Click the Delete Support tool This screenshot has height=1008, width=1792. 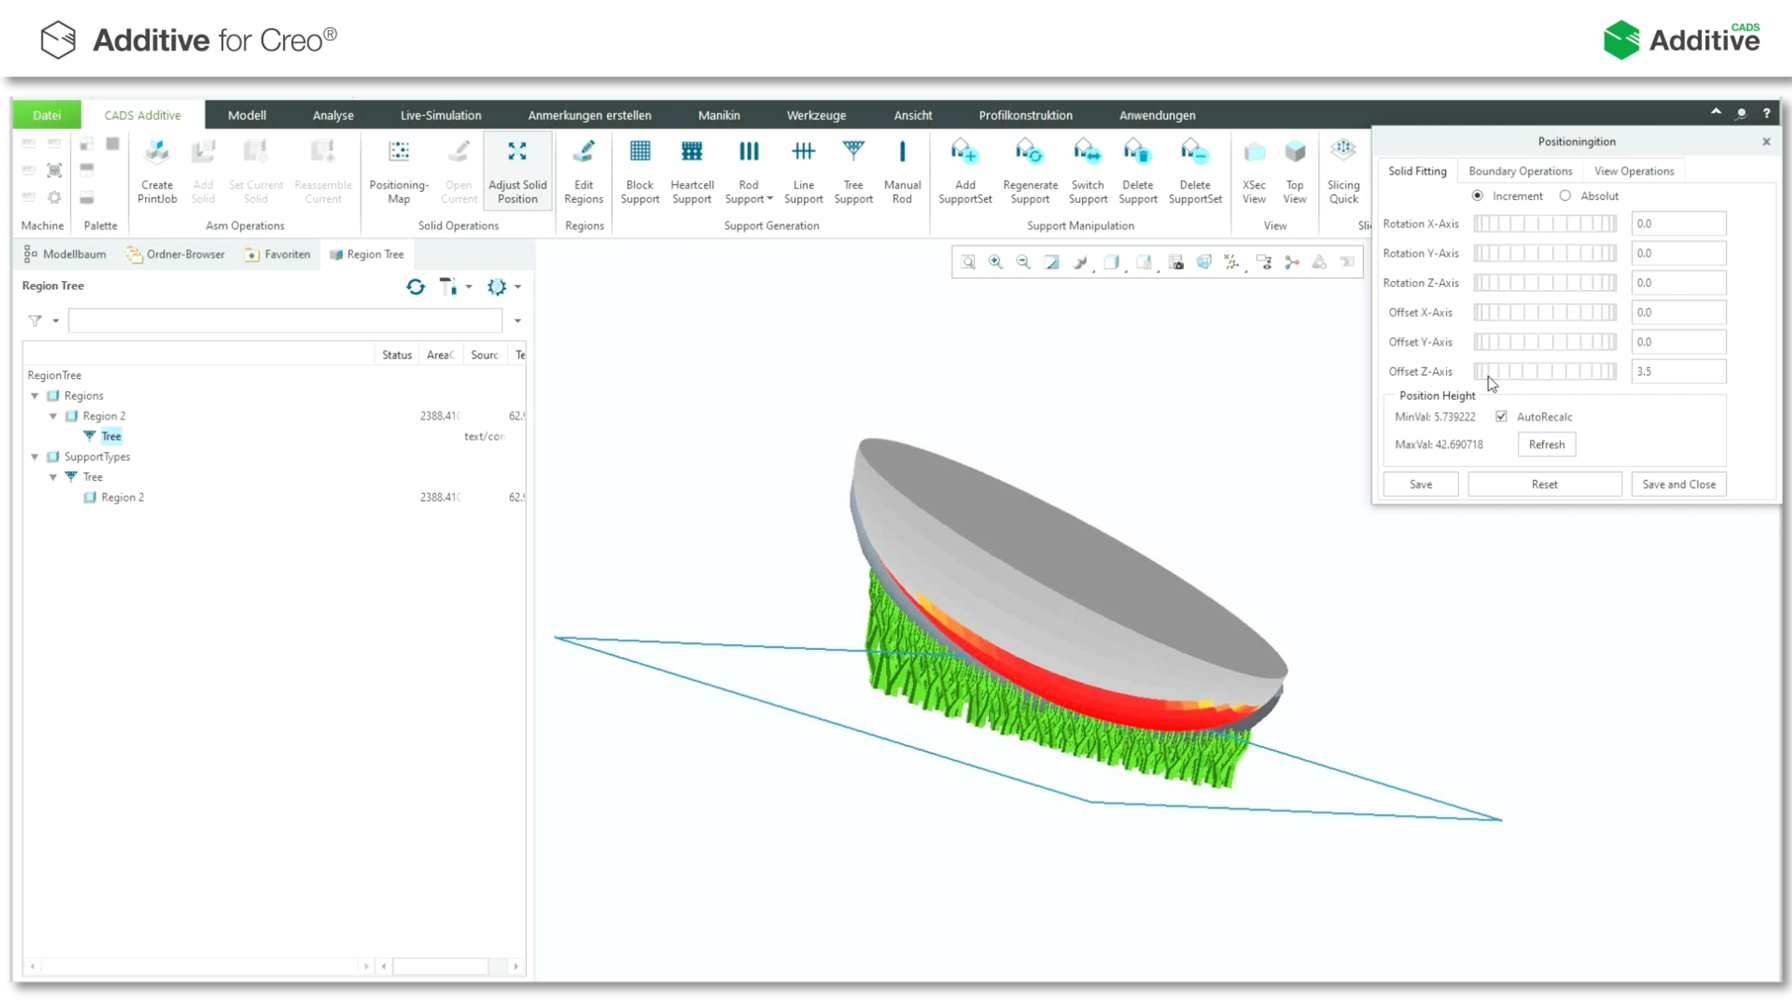pyautogui.click(x=1138, y=171)
